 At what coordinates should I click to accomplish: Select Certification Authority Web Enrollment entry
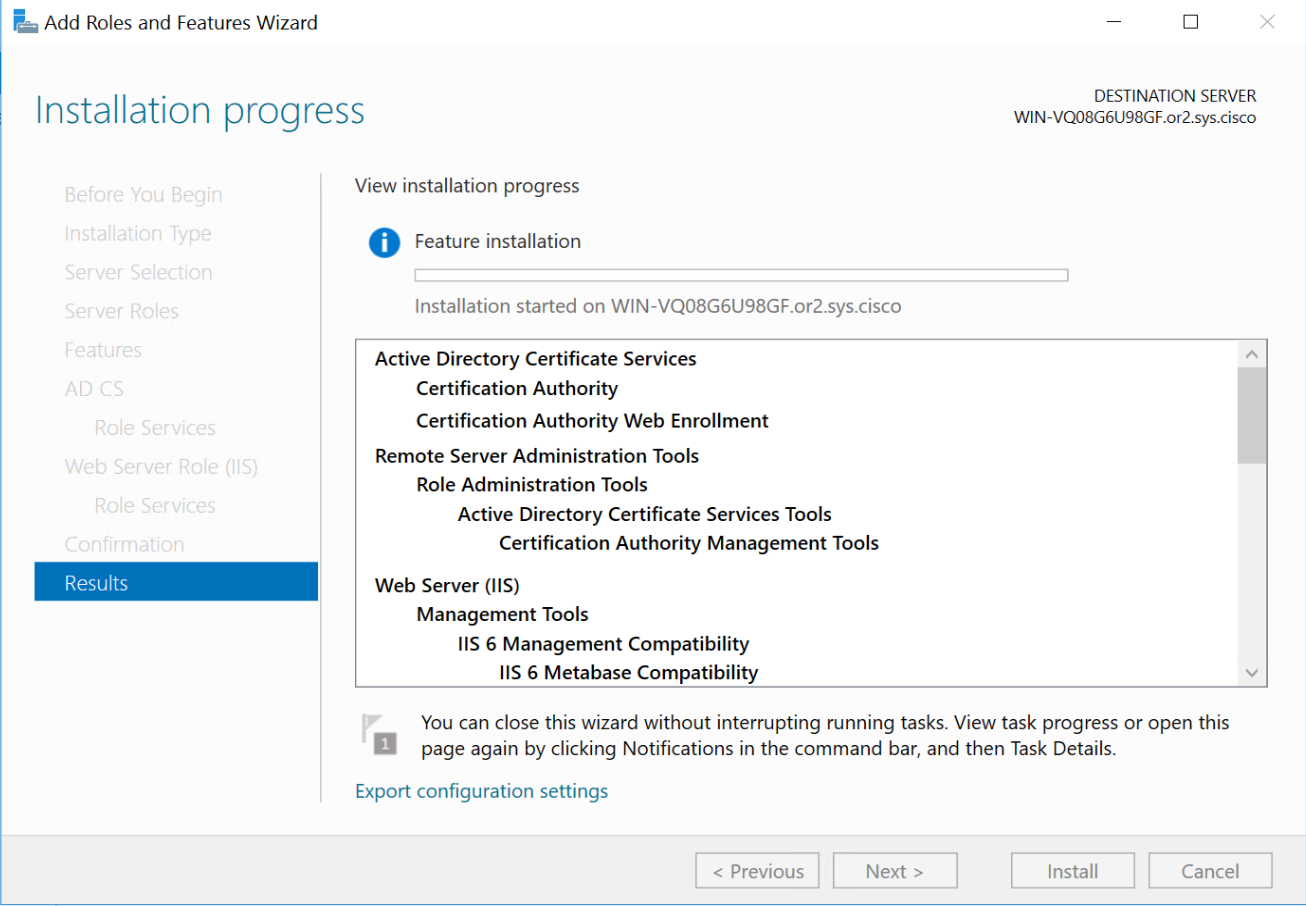click(592, 421)
